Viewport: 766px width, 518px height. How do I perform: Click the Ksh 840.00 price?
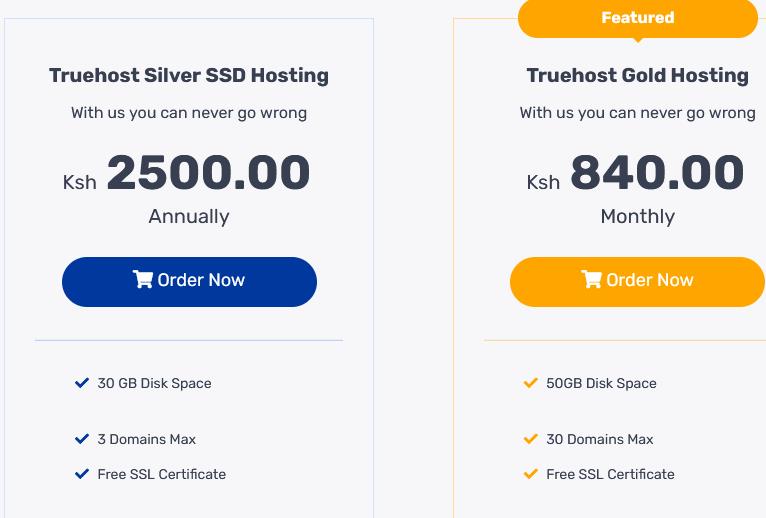(635, 173)
